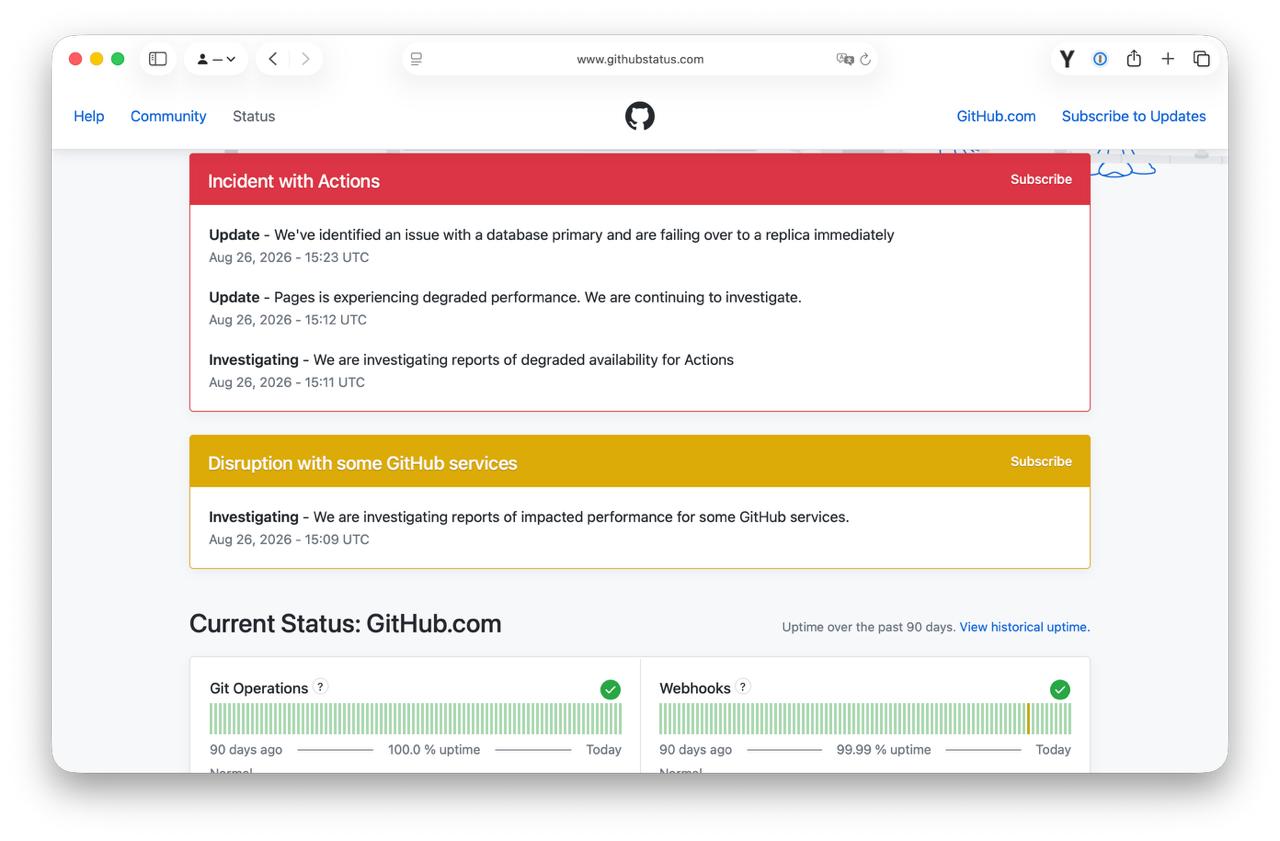Subscribe to the Incident with Actions incident
This screenshot has height=841, width=1280.
point(1041,180)
